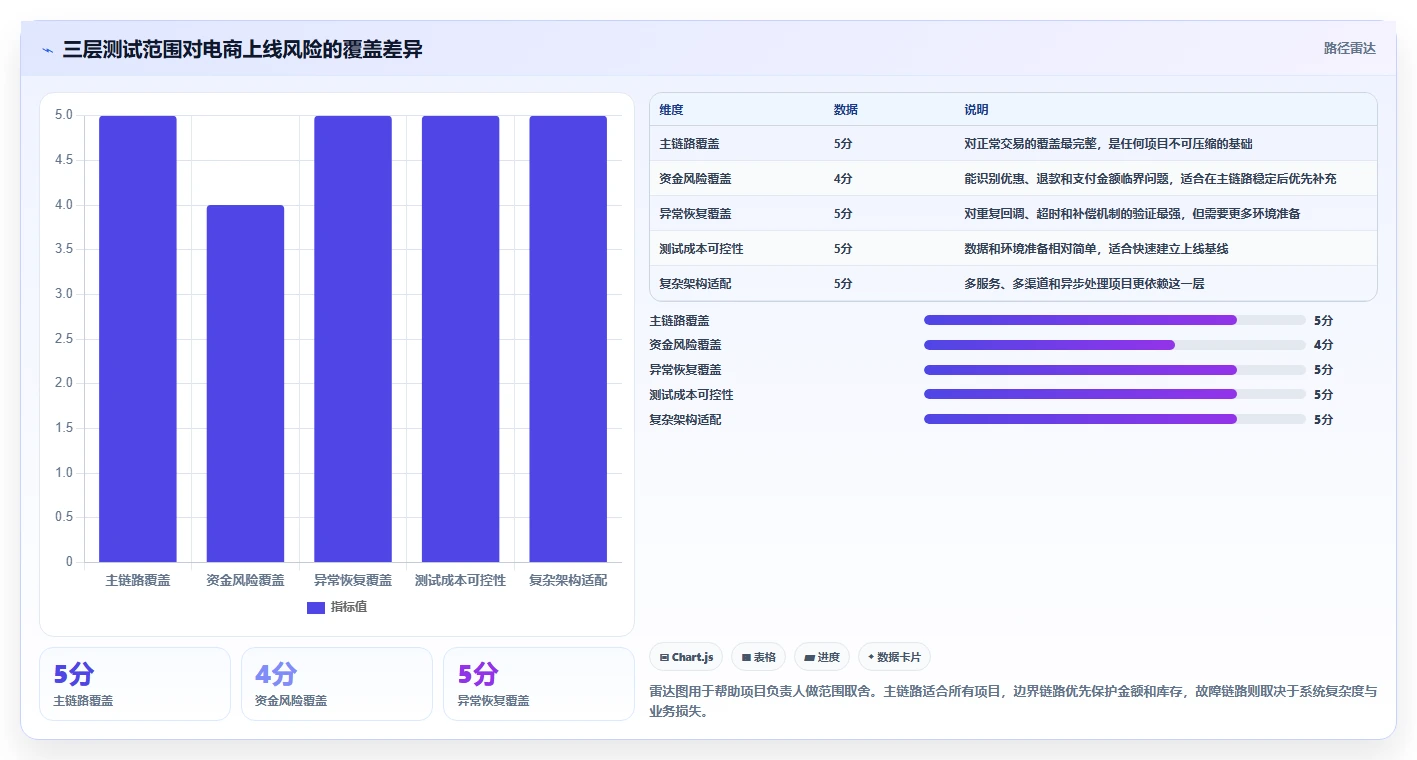Click the 路径雷达 label in header
The image size is (1417, 760).
pos(1350,48)
